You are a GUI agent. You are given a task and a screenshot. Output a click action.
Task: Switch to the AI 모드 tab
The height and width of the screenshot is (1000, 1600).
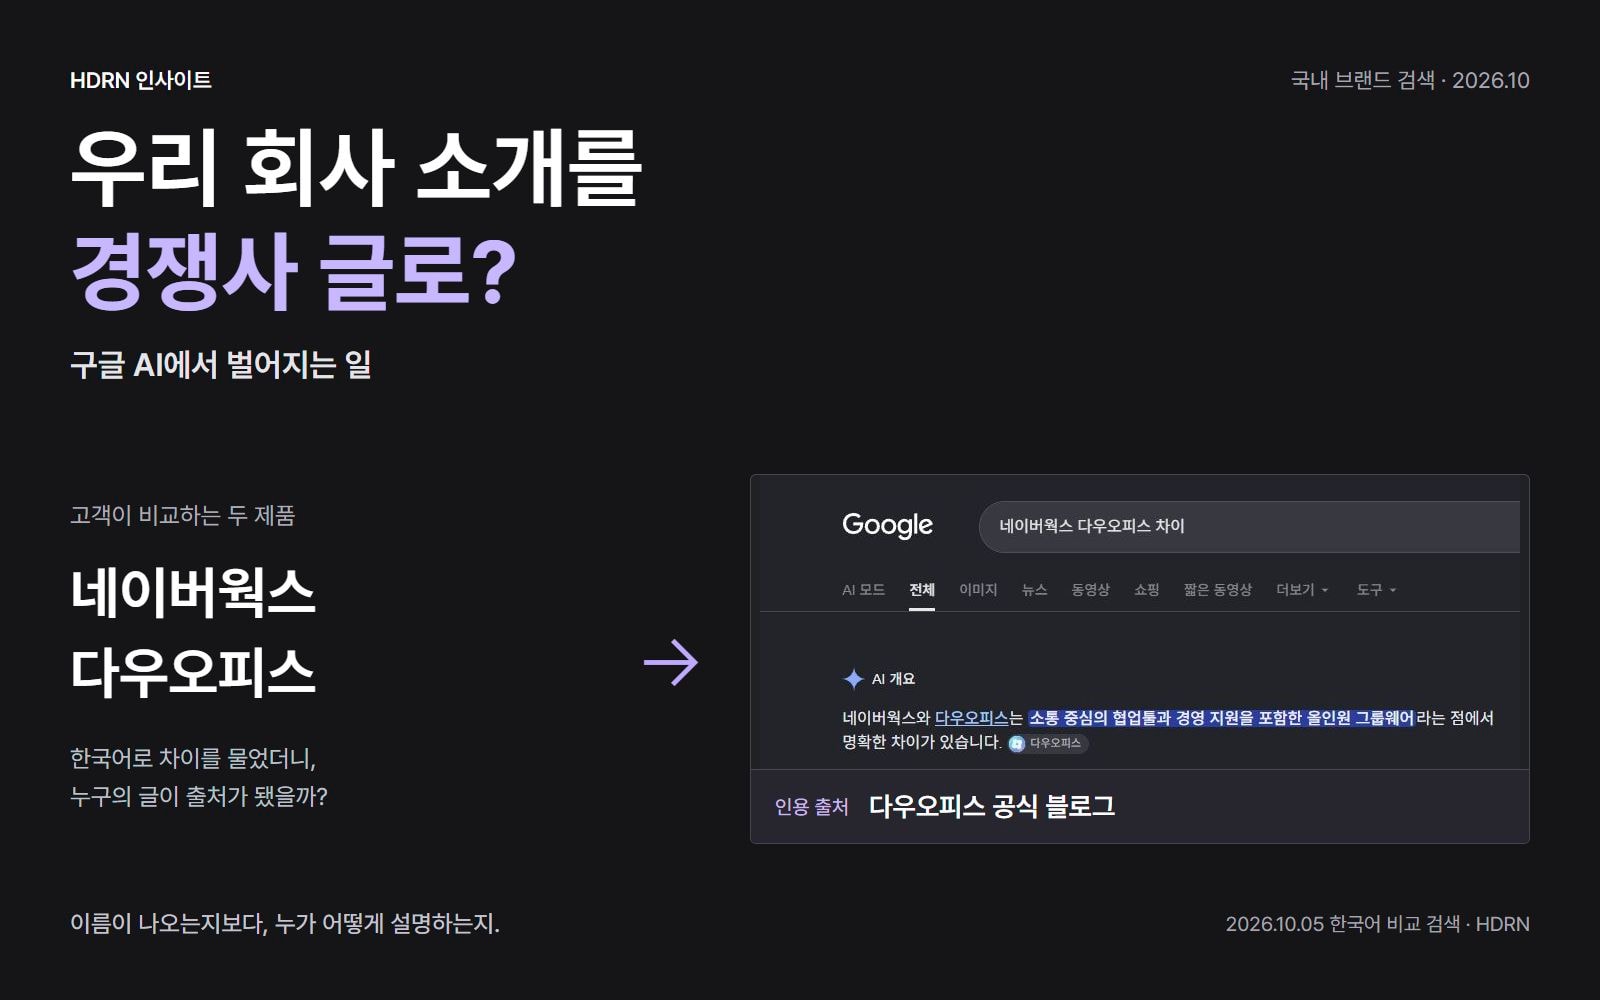[x=863, y=590]
